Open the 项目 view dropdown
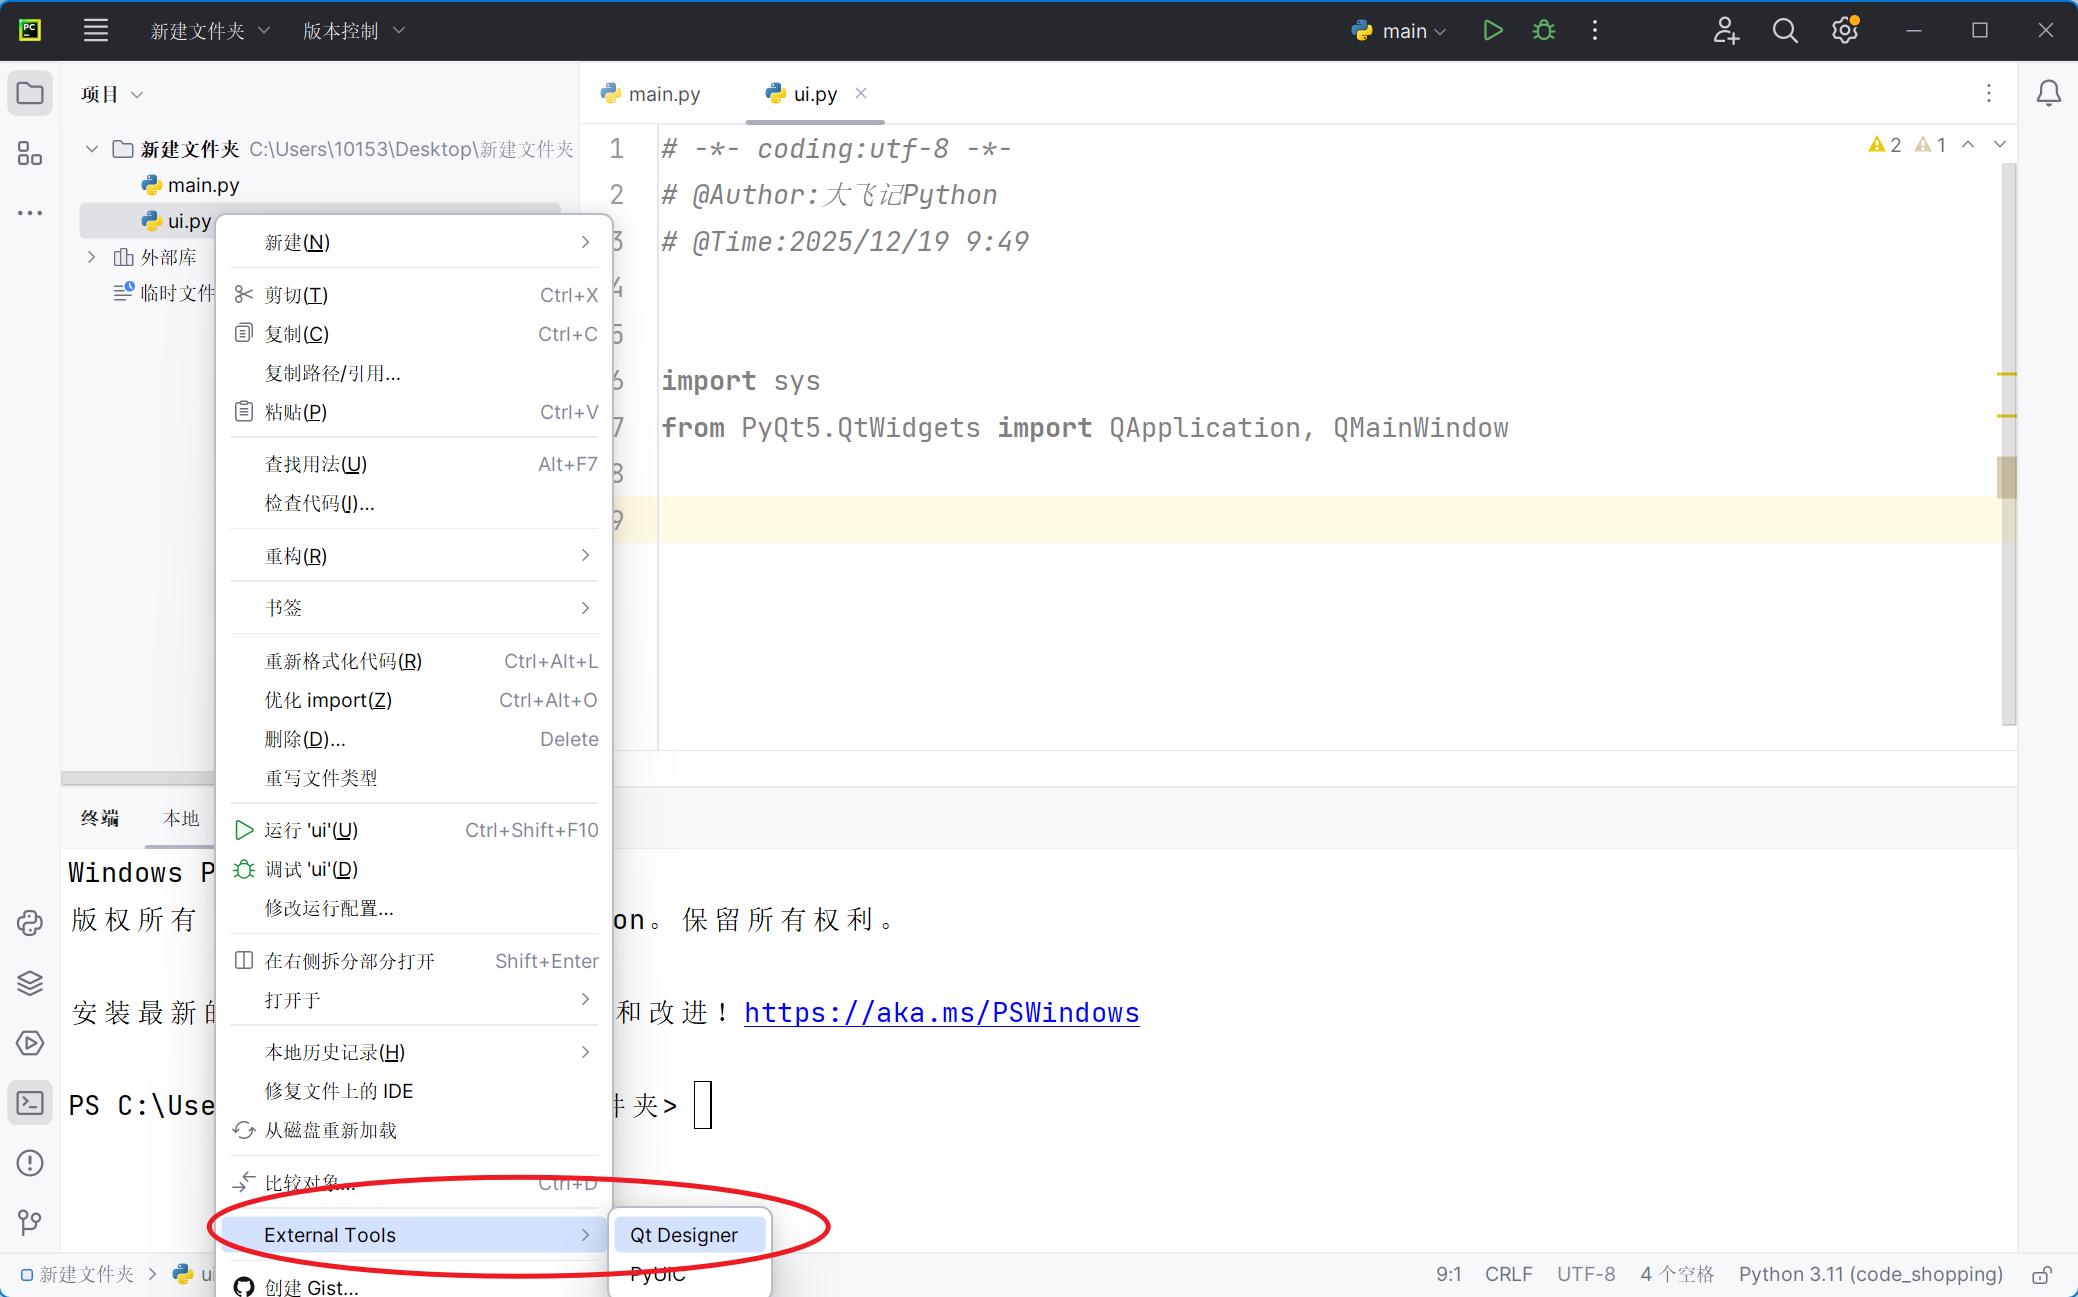This screenshot has height=1297, width=2078. click(x=110, y=93)
